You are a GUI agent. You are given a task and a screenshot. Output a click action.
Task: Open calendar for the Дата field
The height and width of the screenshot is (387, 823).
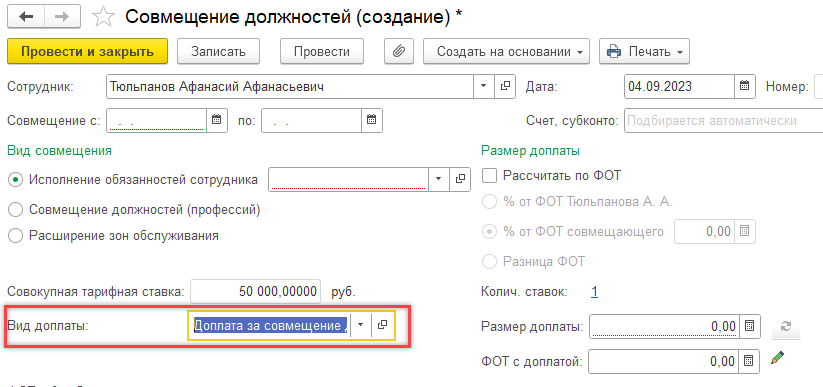(744, 86)
